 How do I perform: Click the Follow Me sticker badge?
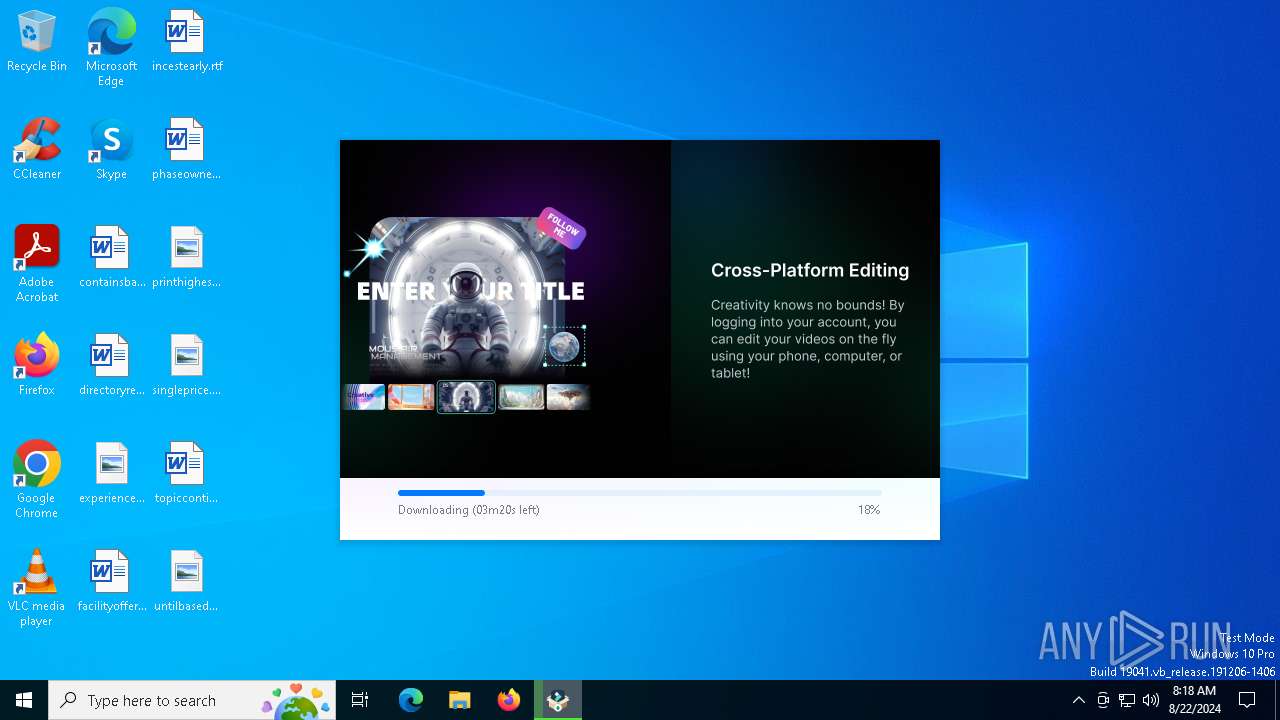[x=562, y=228]
